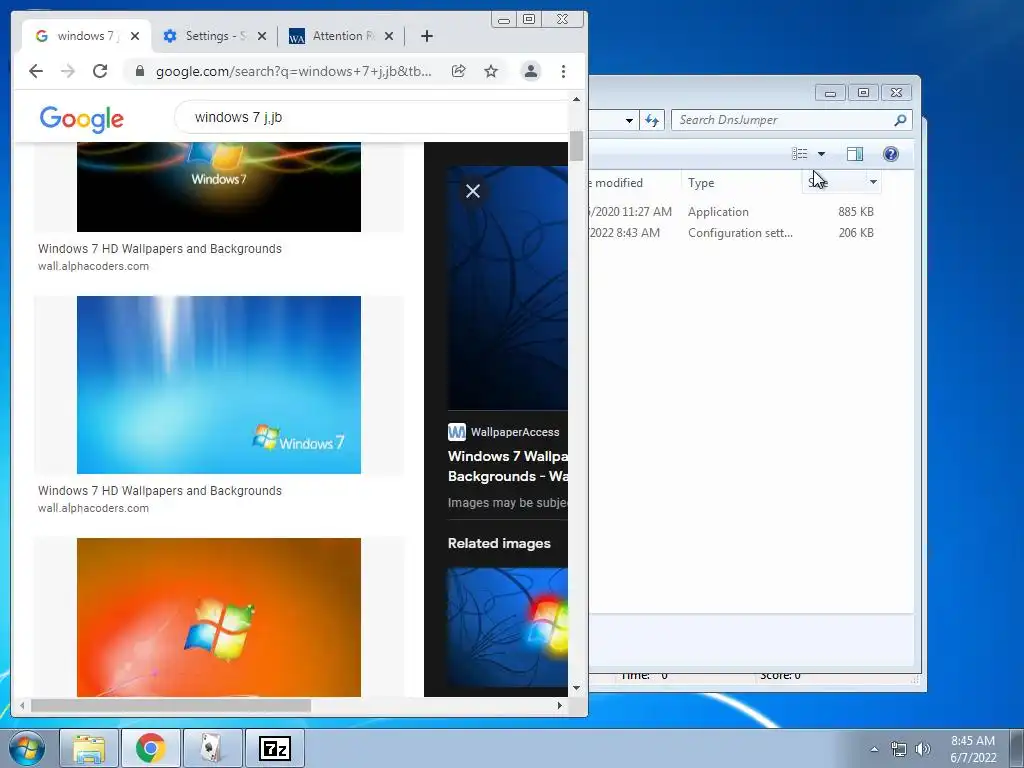
Task: Select the windows 7 Google tab
Action: [86, 36]
